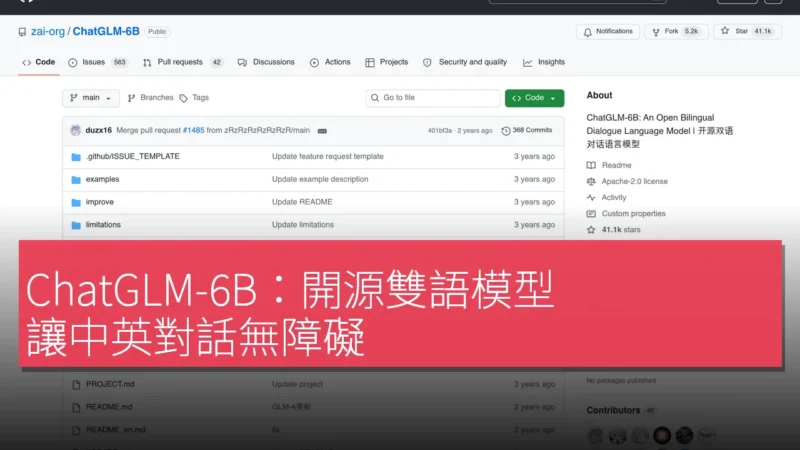The image size is (800, 450).
Task: Open 'Update limitations' commit message
Action: click(303, 225)
